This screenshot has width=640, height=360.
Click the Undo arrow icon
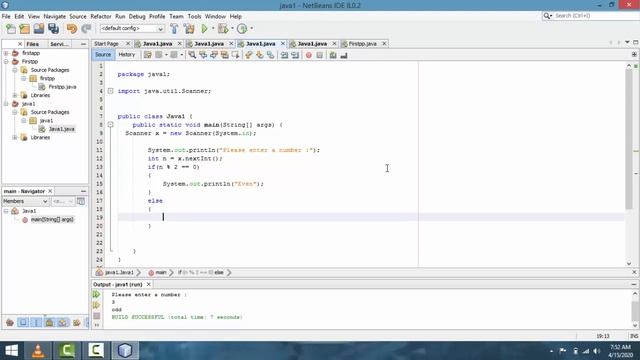pos(72,29)
